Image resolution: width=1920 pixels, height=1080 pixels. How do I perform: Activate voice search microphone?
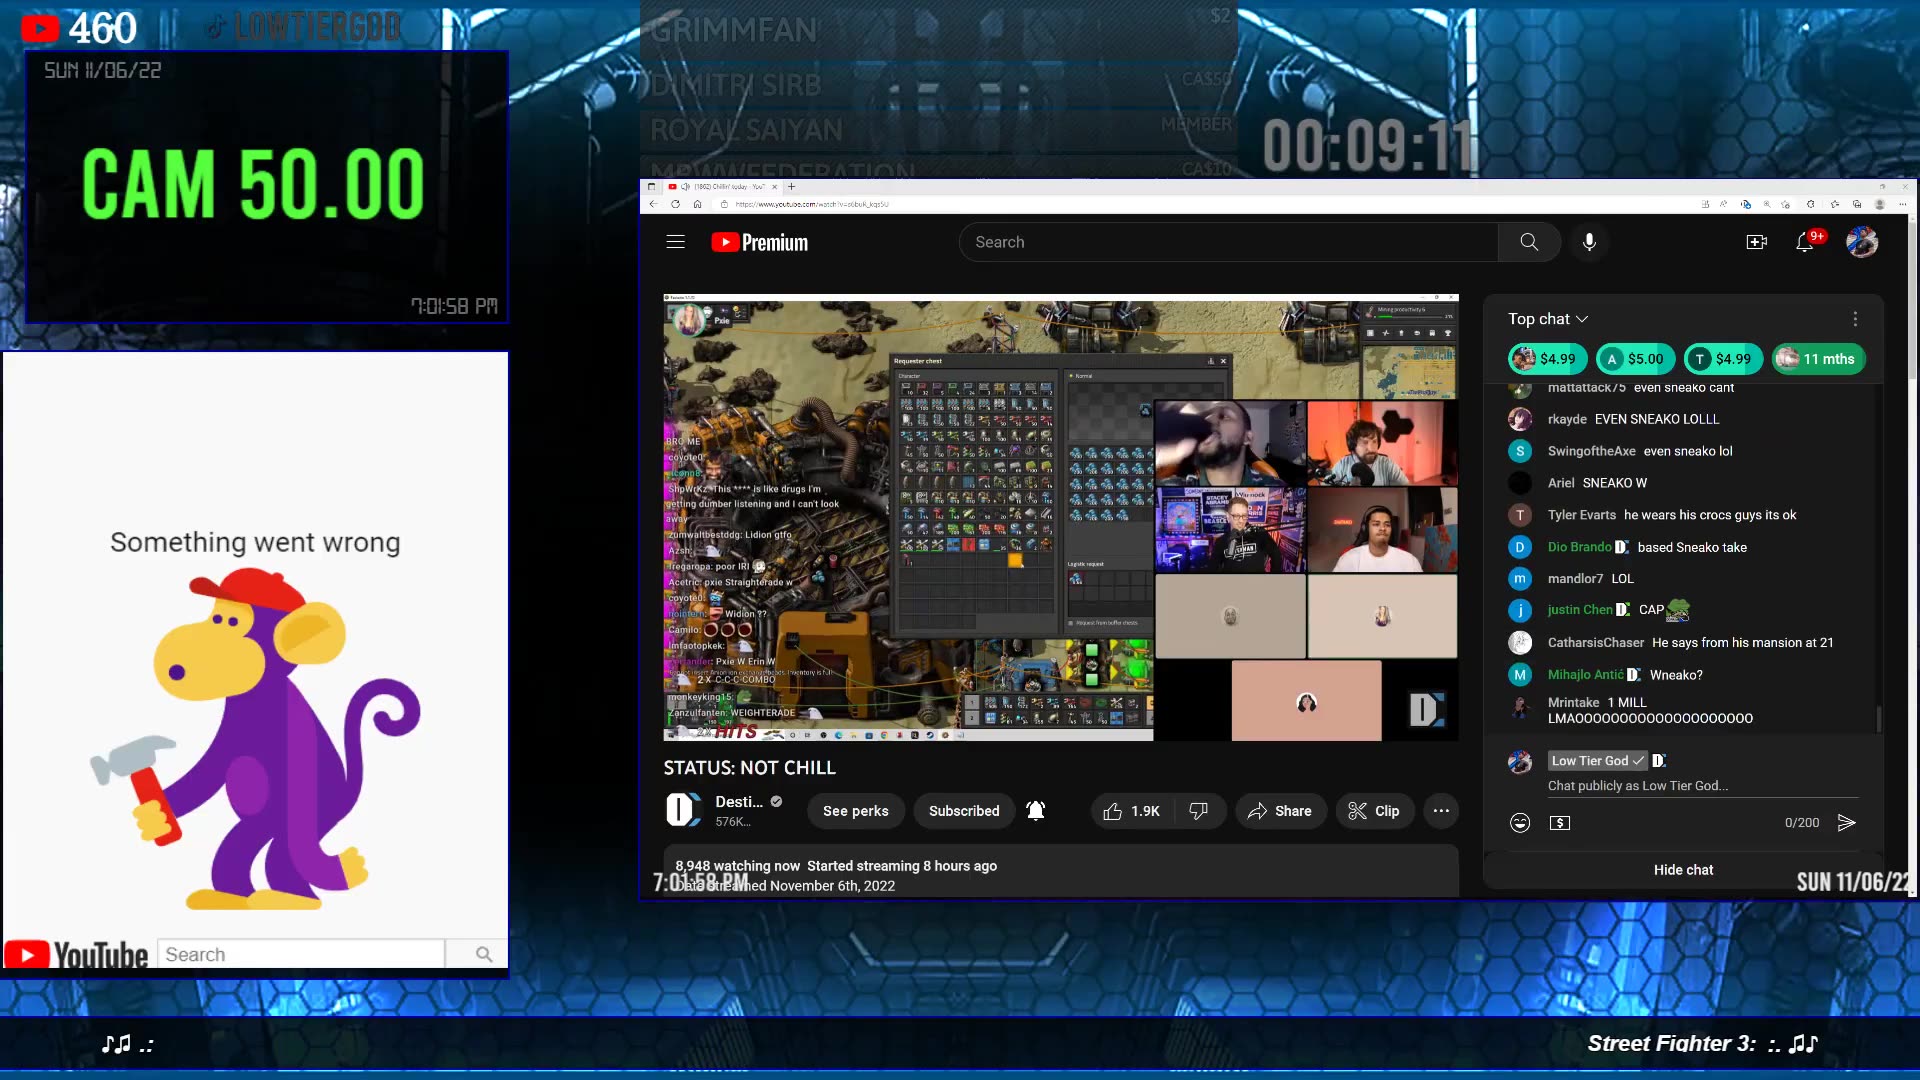1589,242
